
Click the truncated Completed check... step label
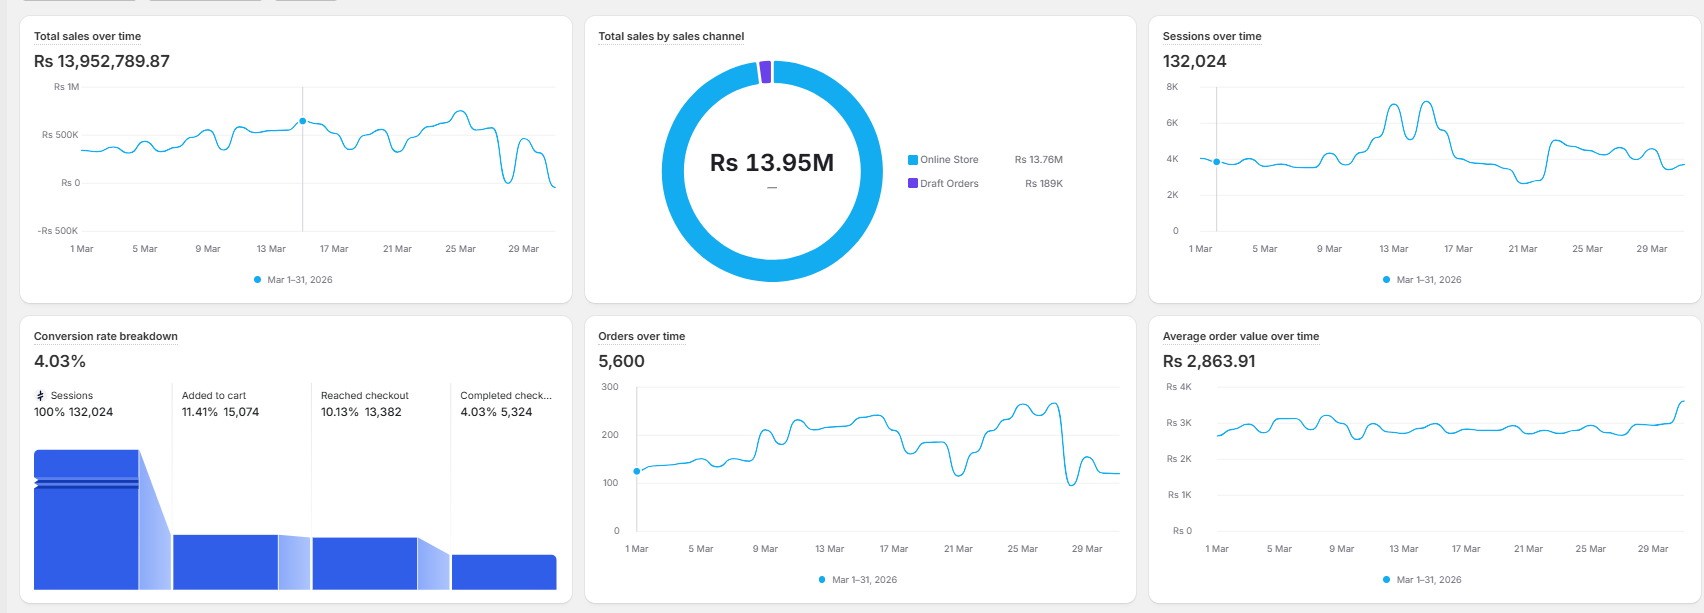(x=506, y=396)
